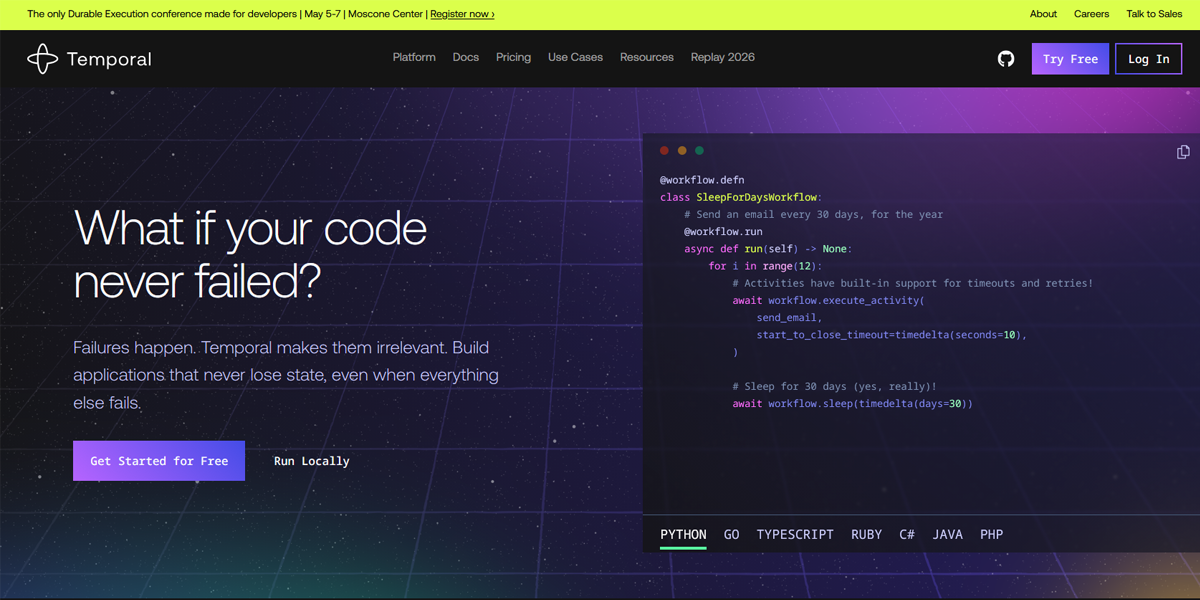The height and width of the screenshot is (600, 1200).
Task: Click the '# Sleep for 30 days' comment
Action: coord(834,386)
